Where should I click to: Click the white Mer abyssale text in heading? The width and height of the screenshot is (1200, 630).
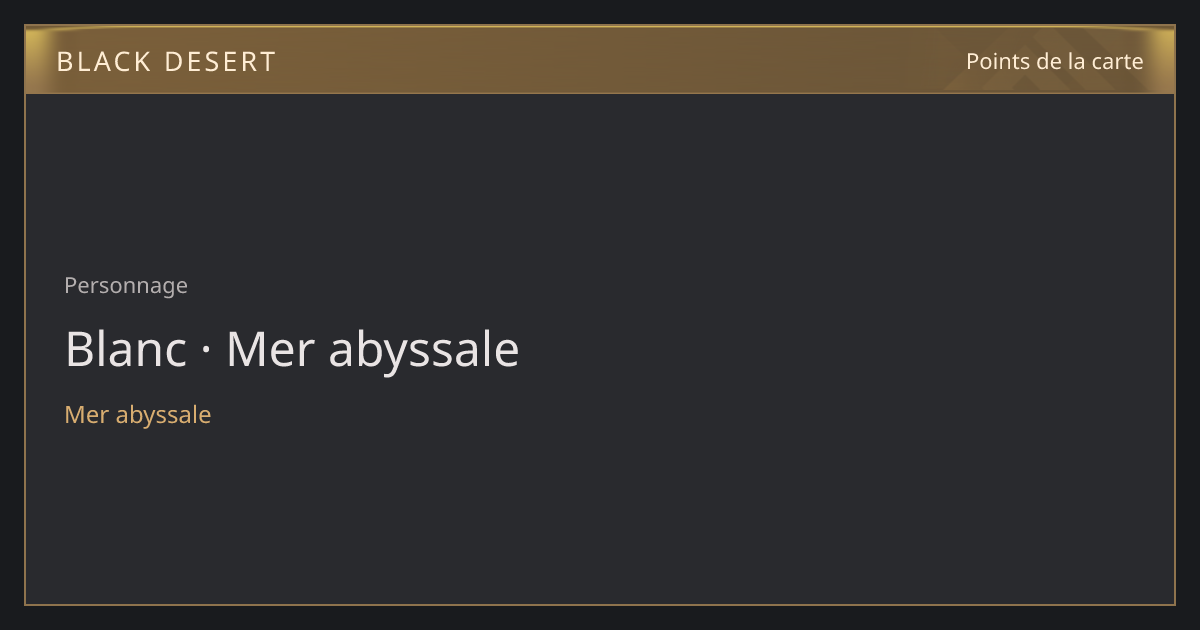(373, 350)
